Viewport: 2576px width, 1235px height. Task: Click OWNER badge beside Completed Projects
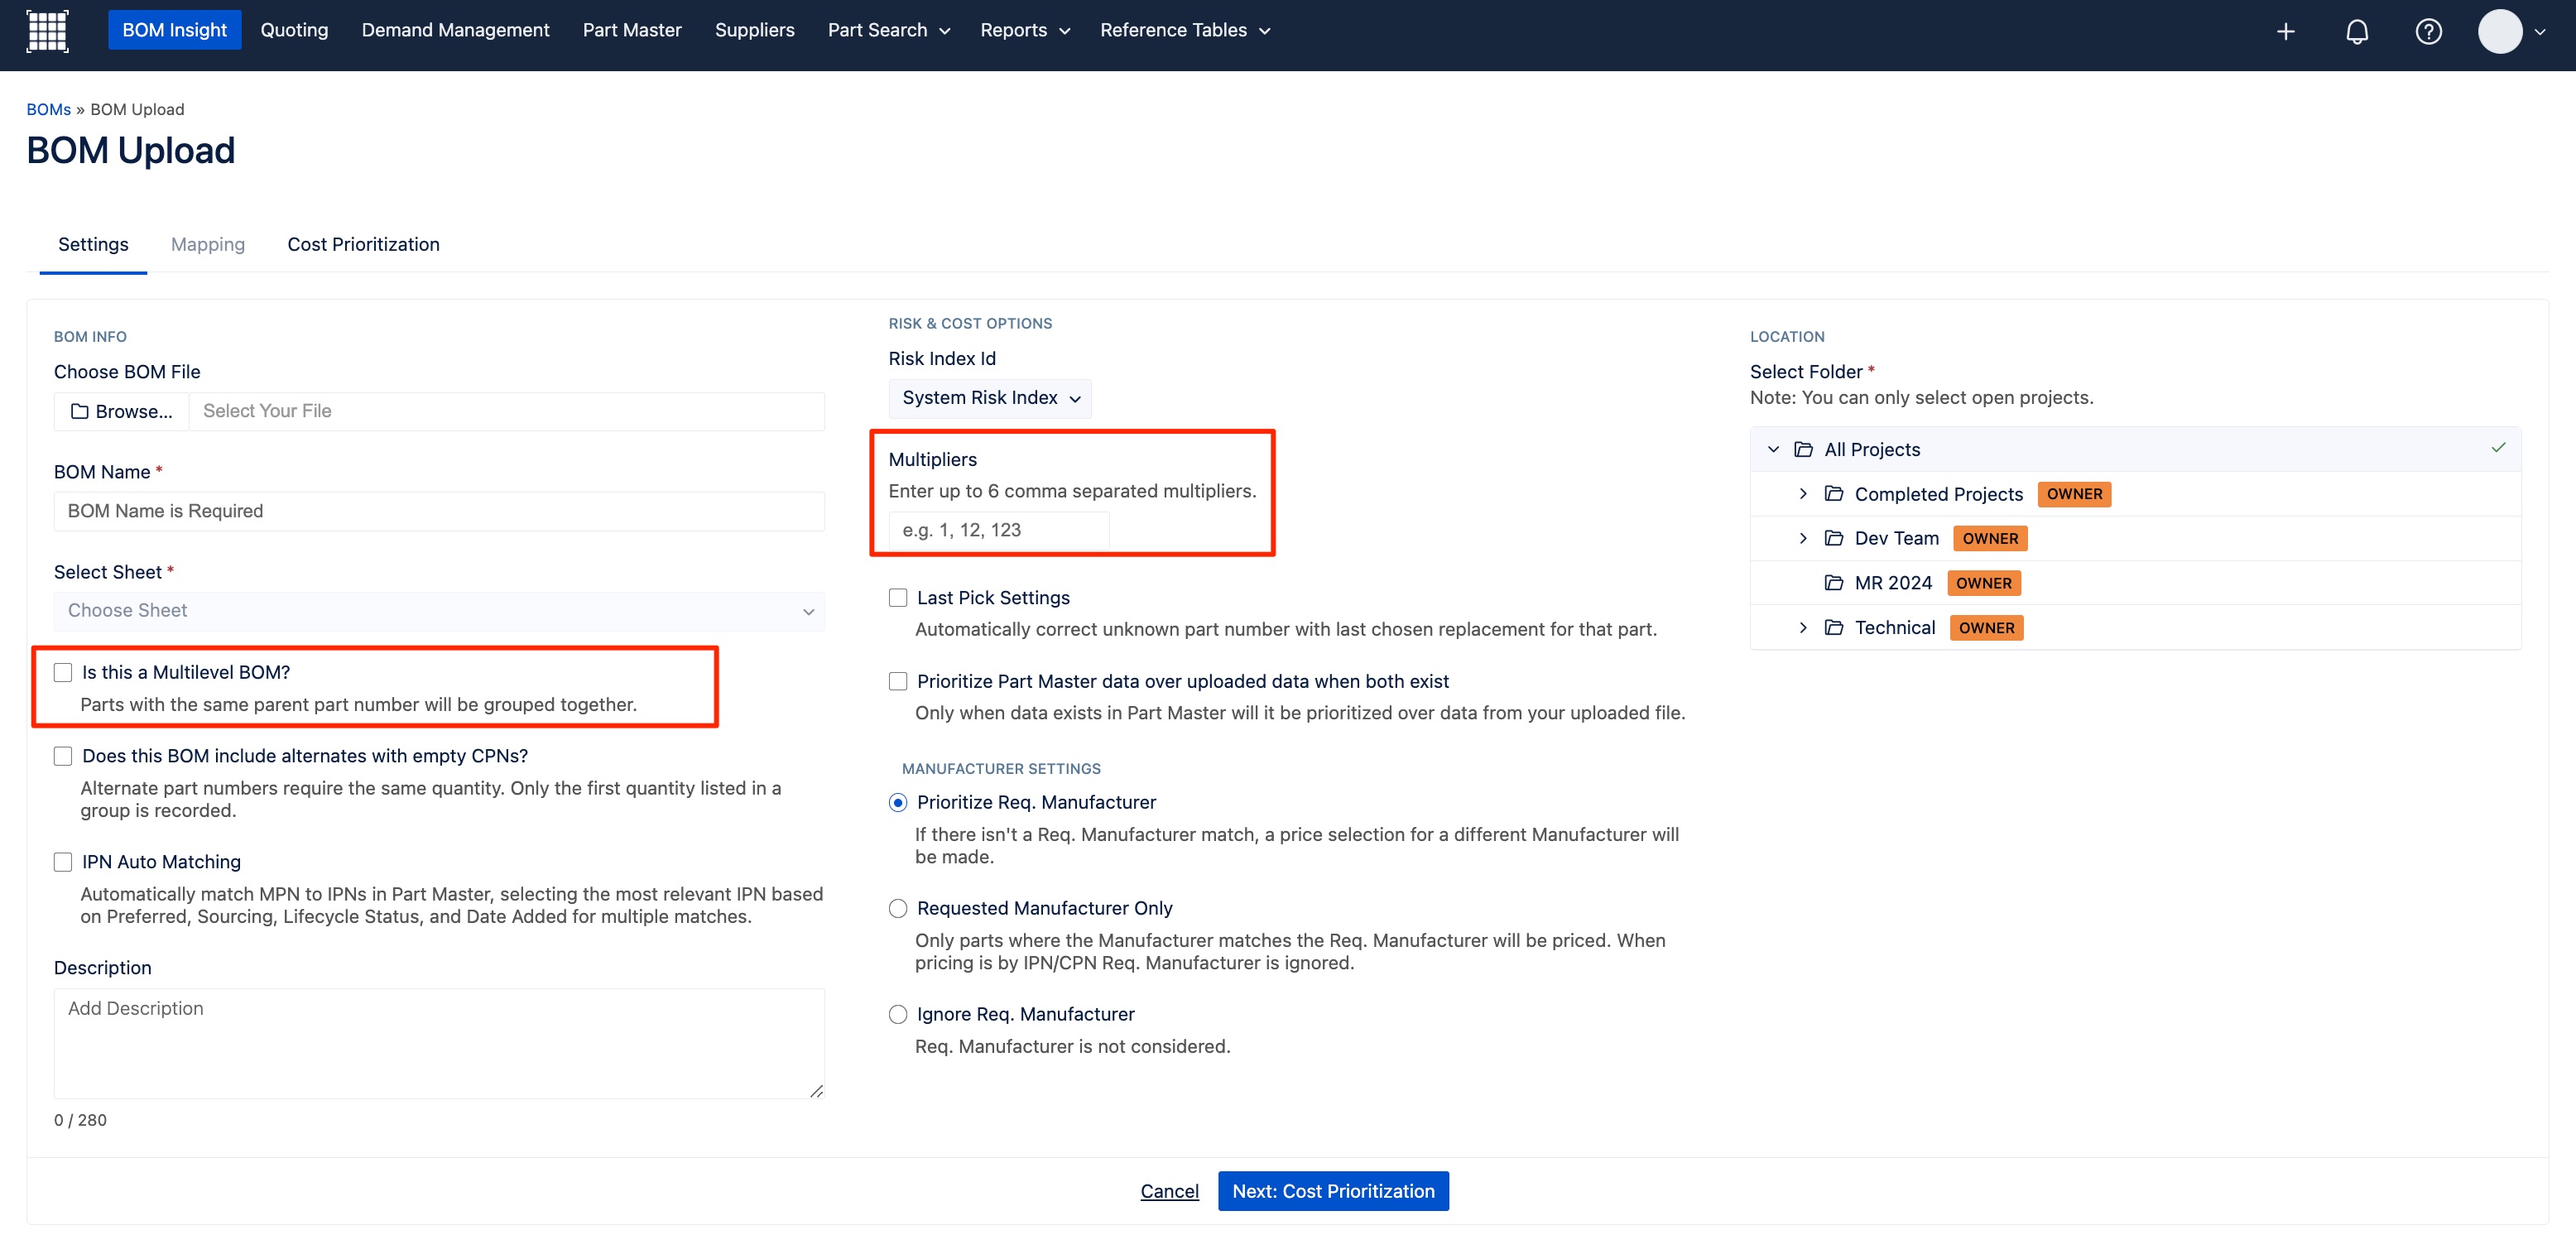(x=2074, y=494)
